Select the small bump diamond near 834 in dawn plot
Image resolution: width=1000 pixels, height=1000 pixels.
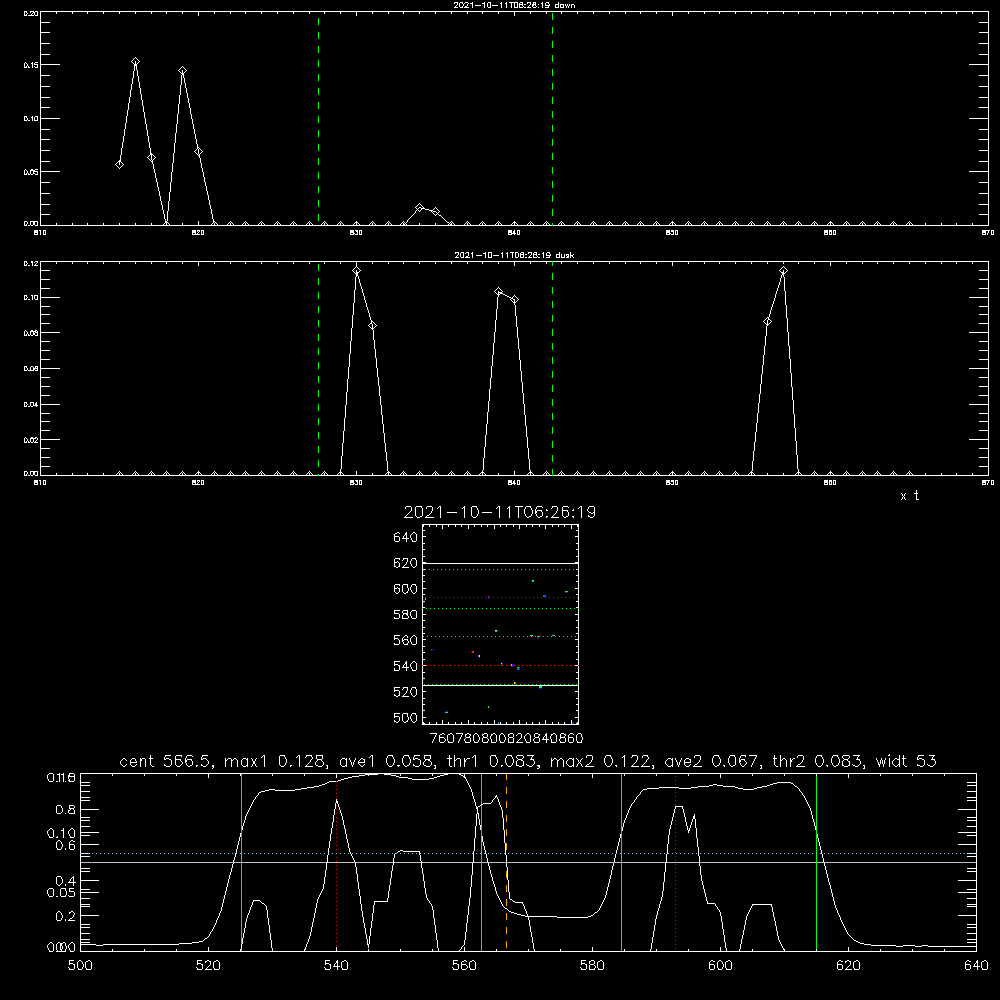pos(419,208)
